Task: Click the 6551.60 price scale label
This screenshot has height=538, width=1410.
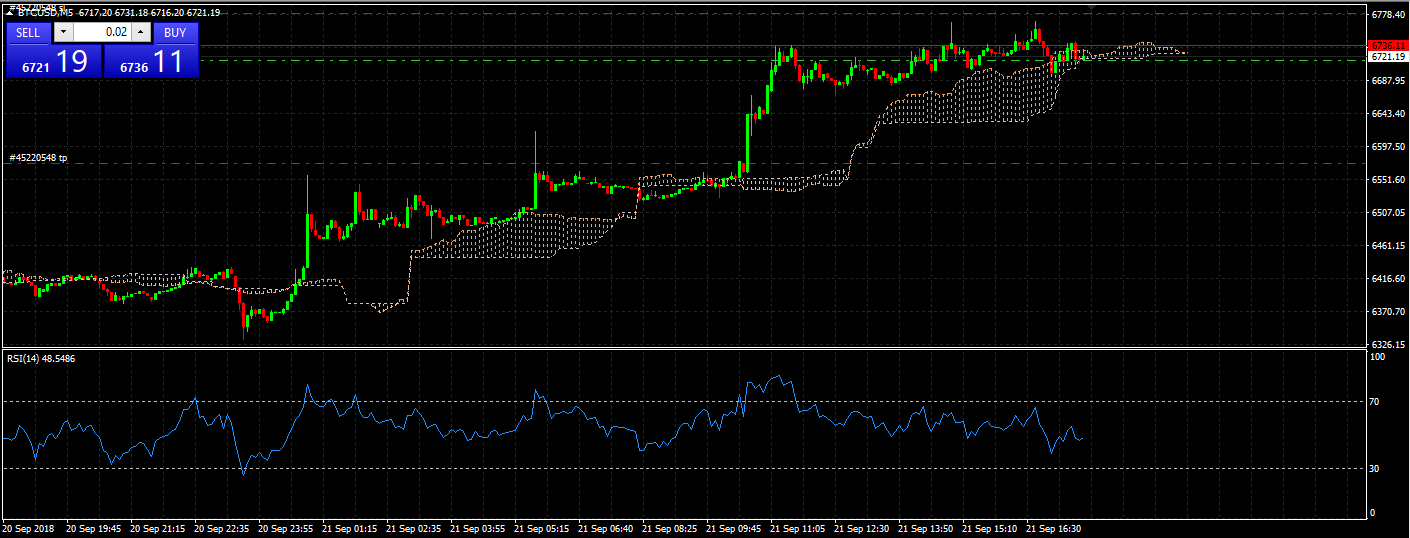Action: pos(1388,180)
